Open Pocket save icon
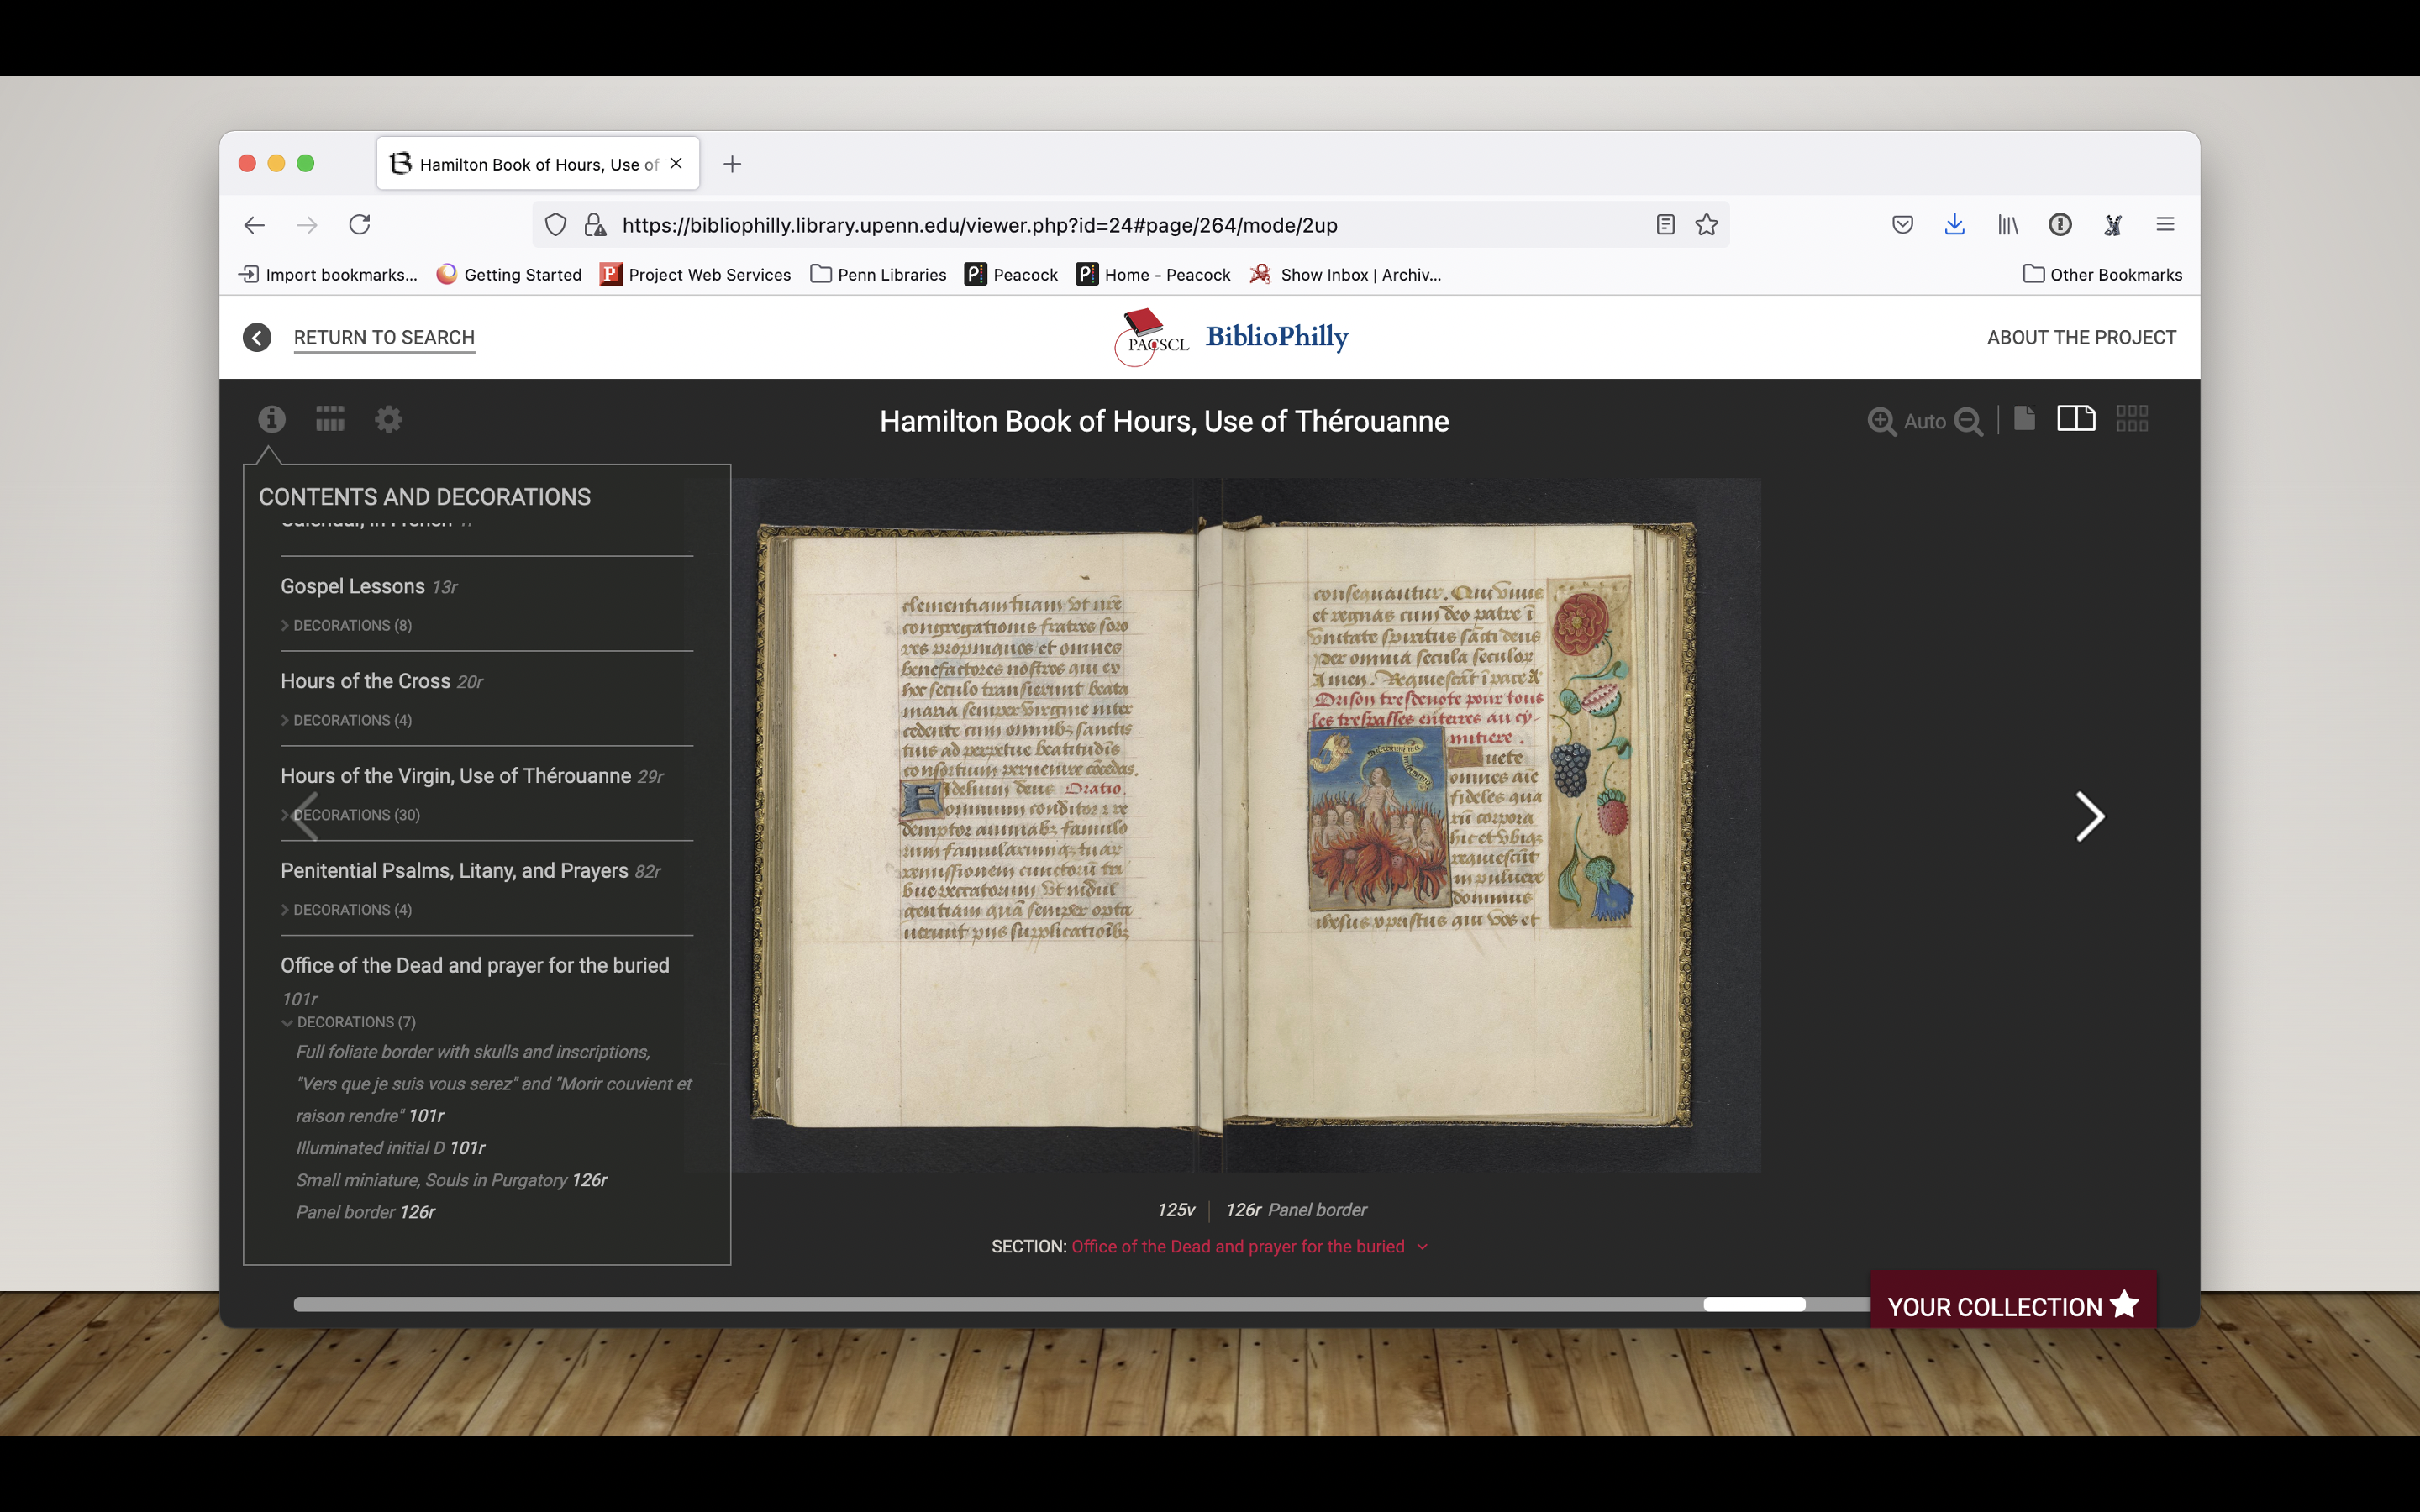The height and width of the screenshot is (1512, 2420). tap(1902, 225)
